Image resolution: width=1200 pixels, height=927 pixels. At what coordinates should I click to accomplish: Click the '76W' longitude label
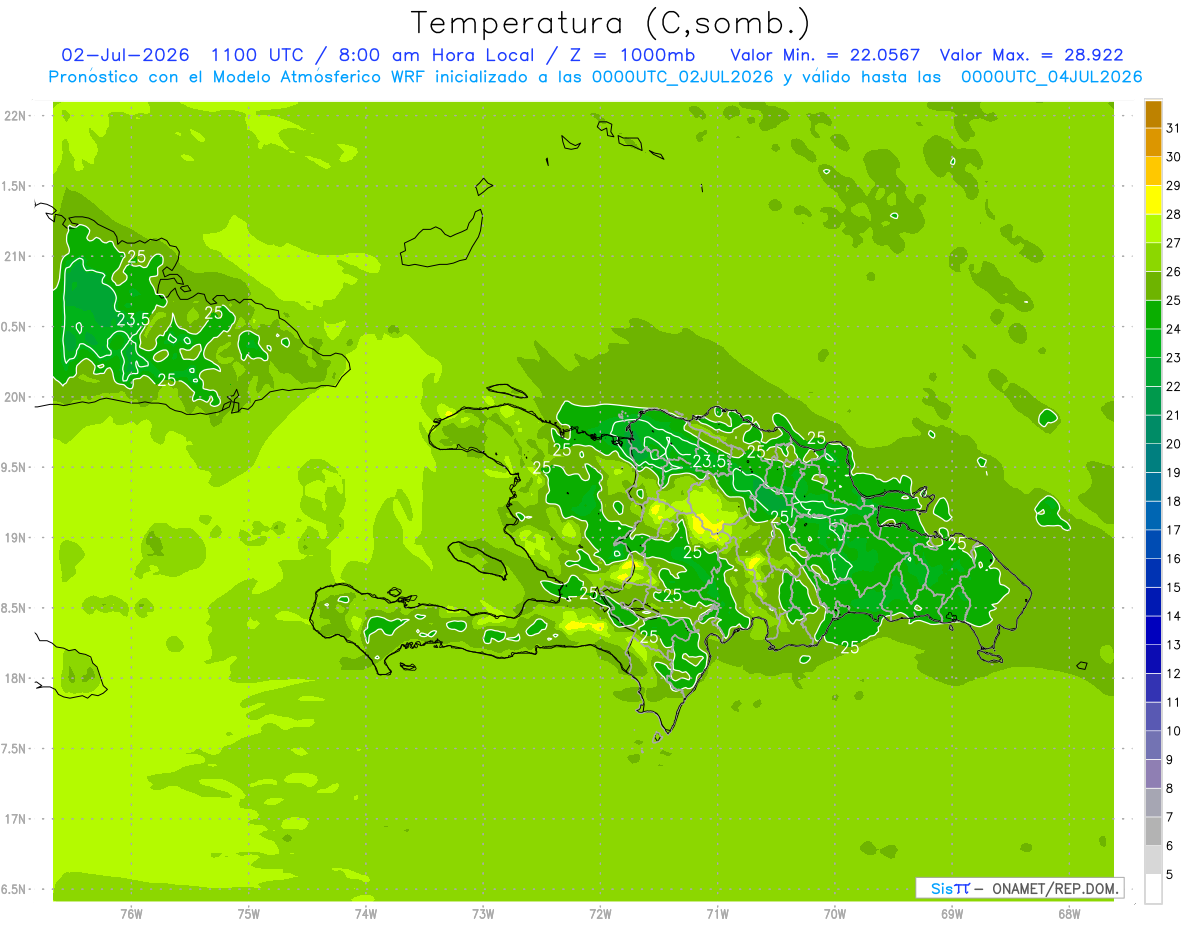point(131,913)
